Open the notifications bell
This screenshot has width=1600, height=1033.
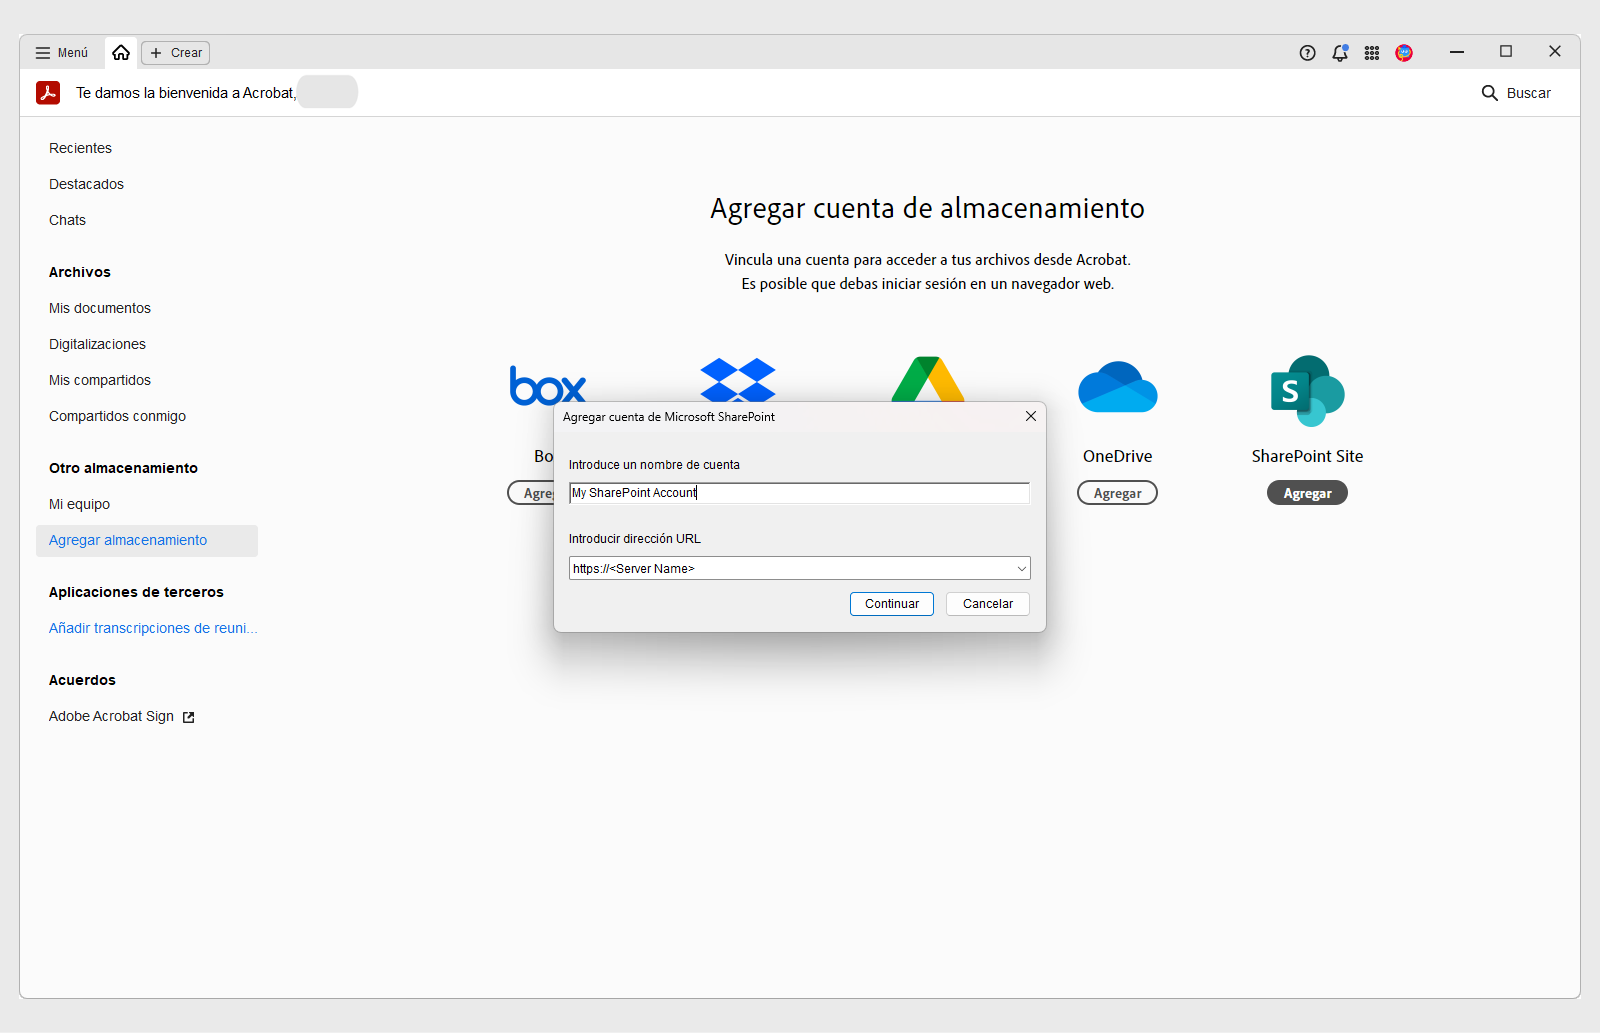click(x=1340, y=53)
